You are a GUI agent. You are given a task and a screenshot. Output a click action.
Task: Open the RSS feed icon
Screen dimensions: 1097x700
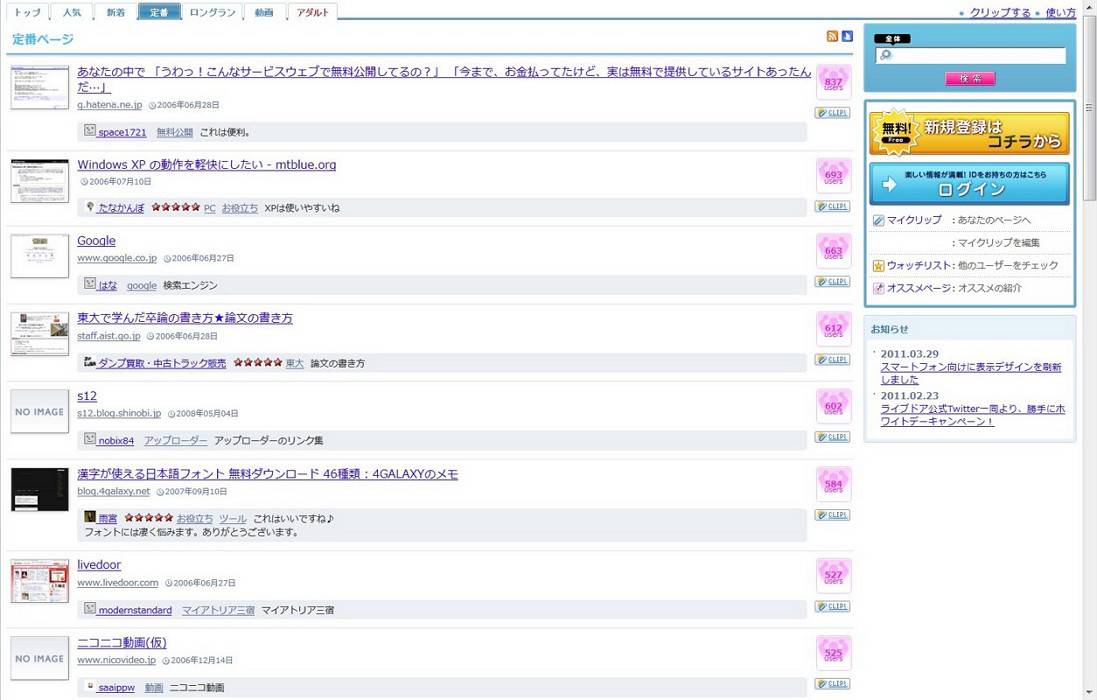[x=832, y=36]
